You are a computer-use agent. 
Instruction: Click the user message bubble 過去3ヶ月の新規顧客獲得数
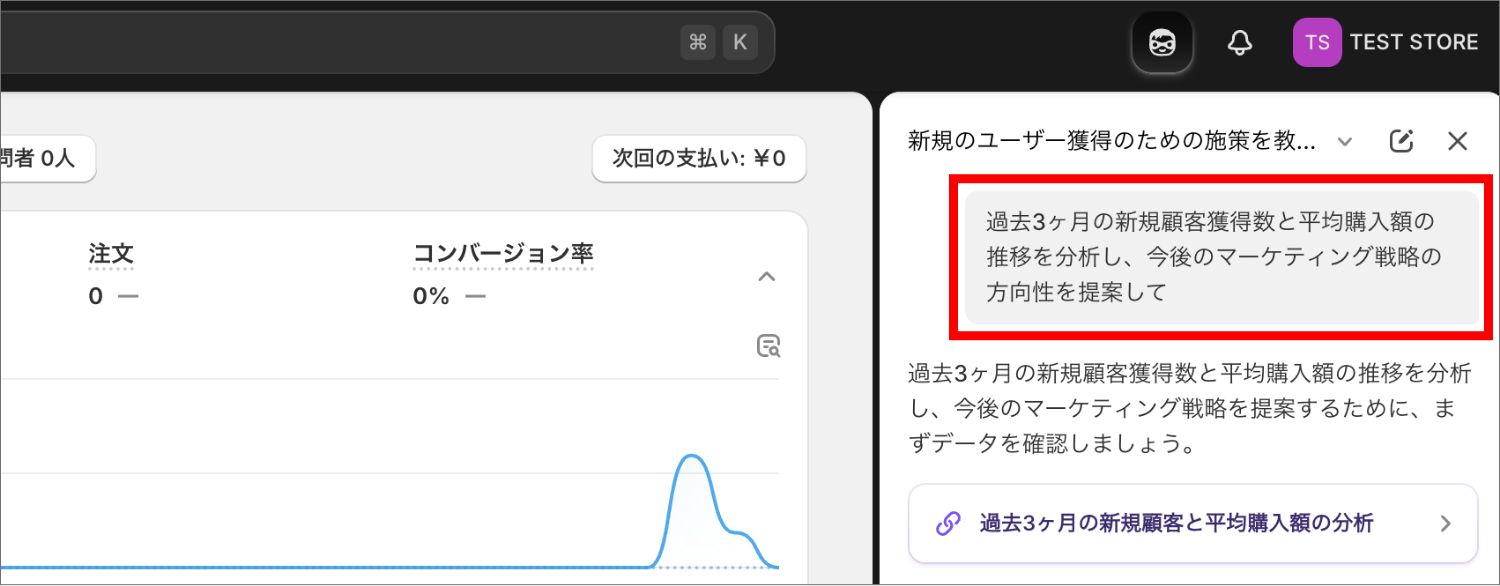tap(1222, 258)
